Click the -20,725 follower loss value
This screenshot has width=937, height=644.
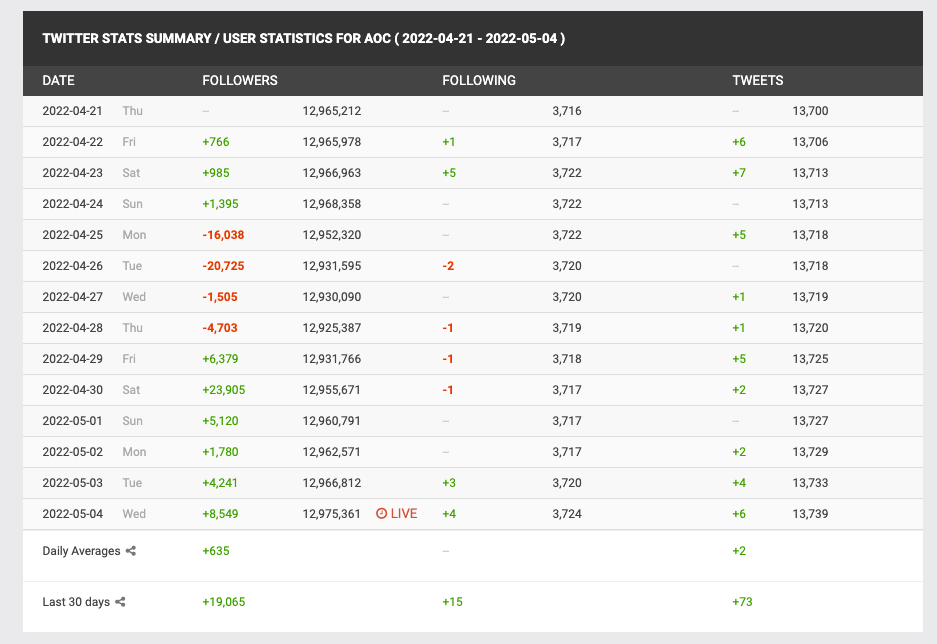[223, 266]
